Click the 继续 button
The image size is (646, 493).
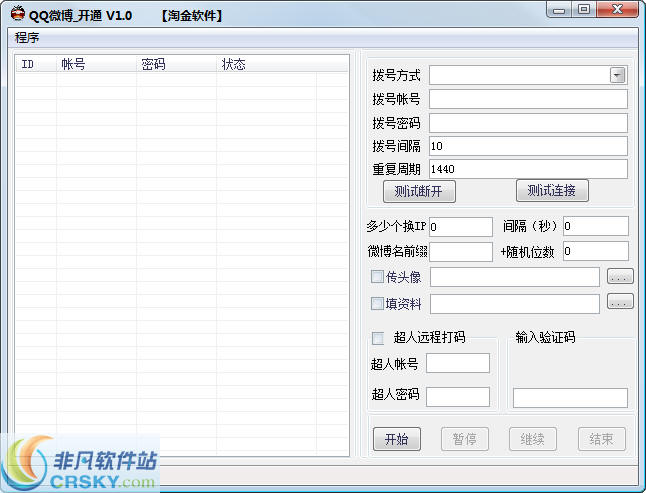tap(533, 439)
